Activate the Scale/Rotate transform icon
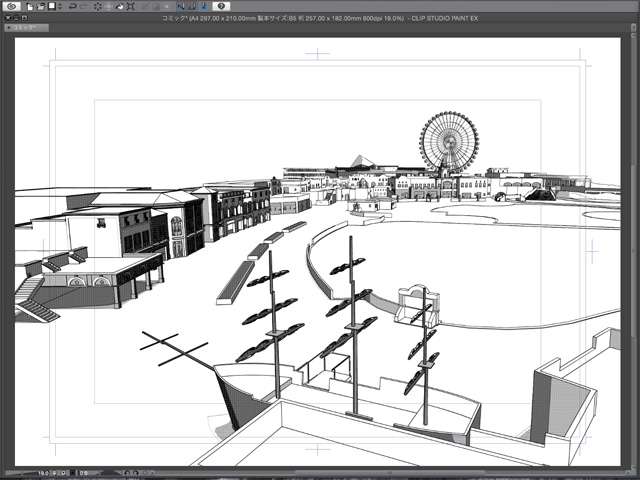The image size is (640, 480). 131,6
